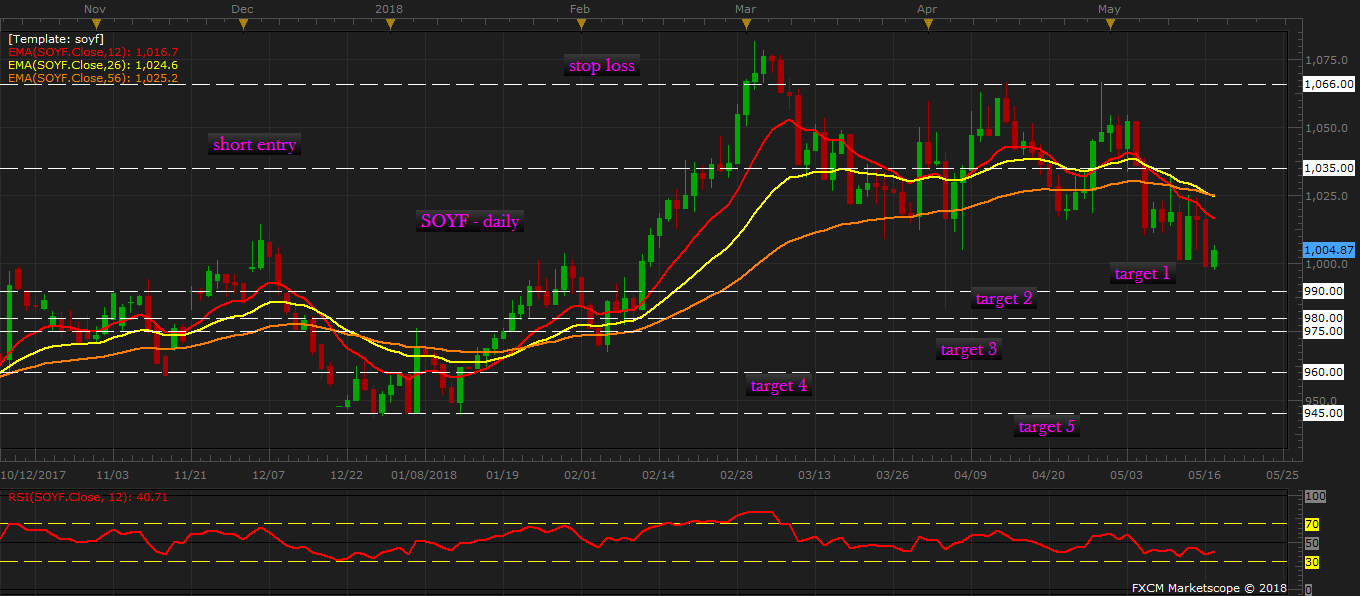Select the 'stop loss' chart label
The height and width of the screenshot is (596, 1360).
601,66
